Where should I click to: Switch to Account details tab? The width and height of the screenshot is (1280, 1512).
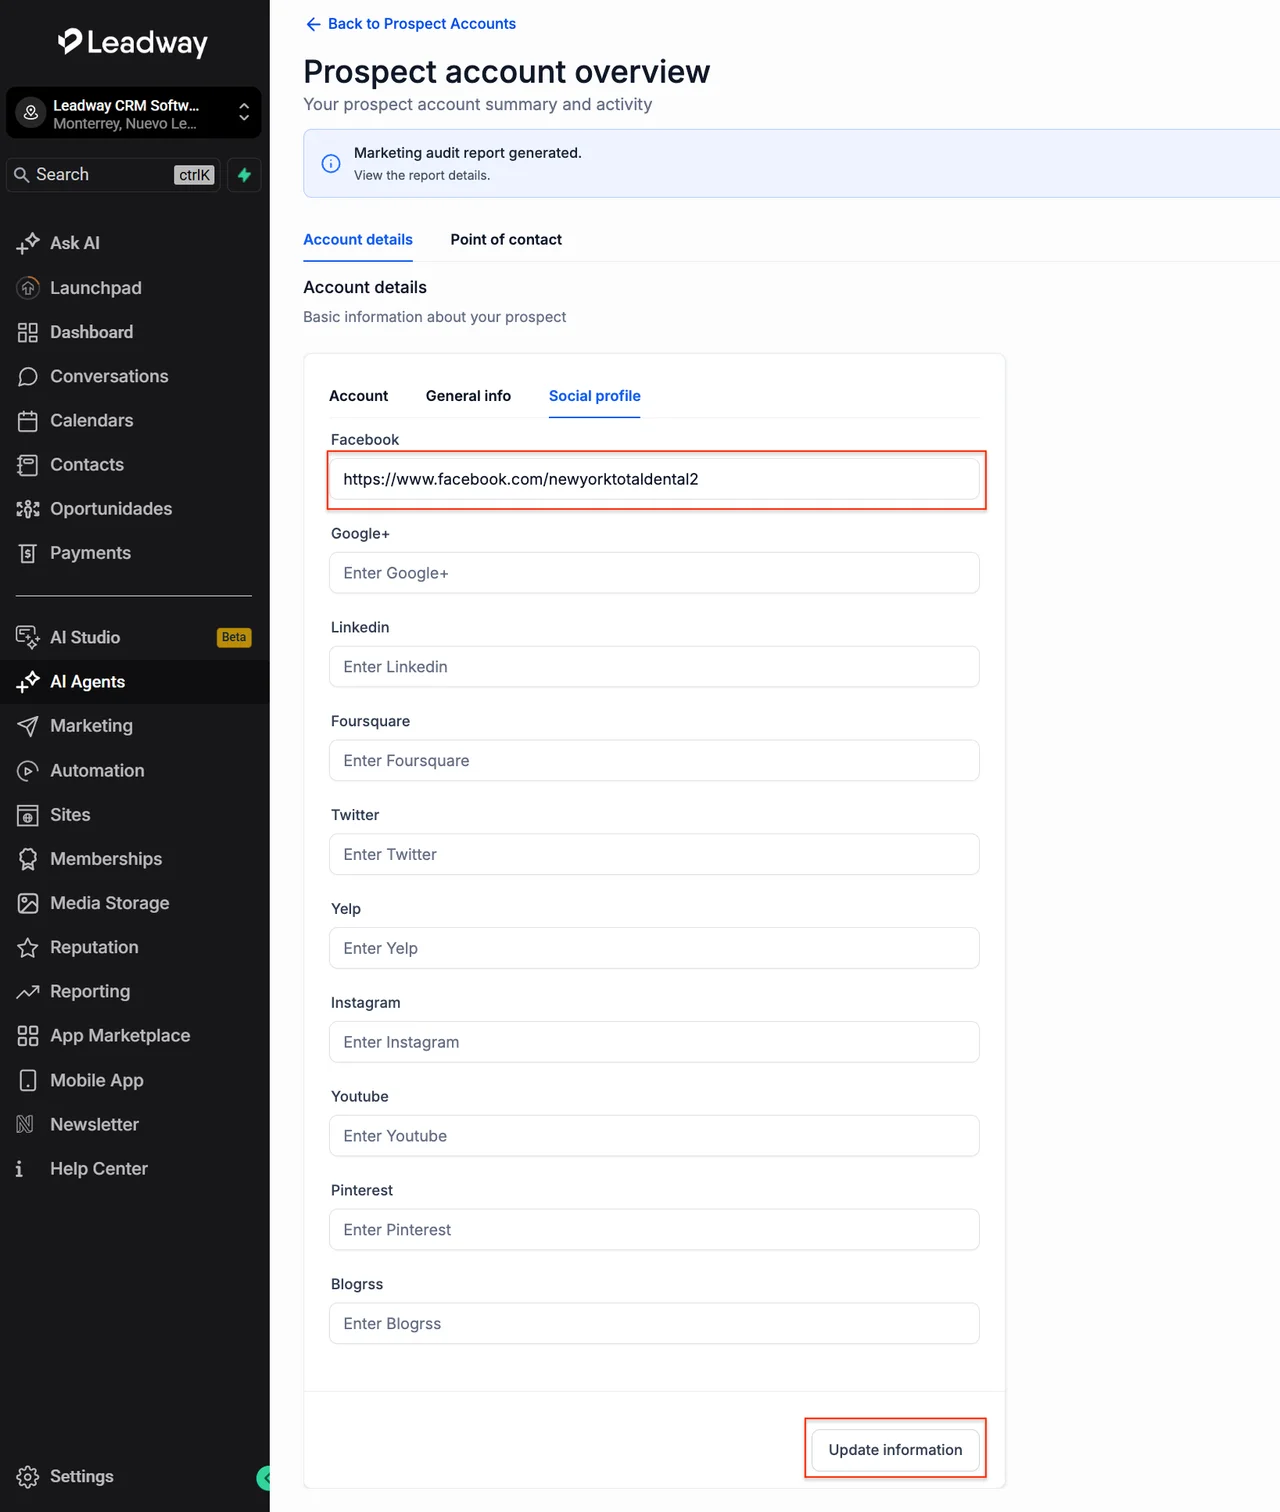click(358, 240)
